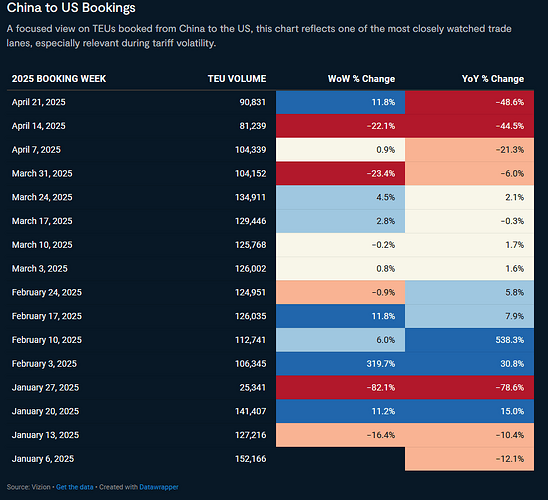
Task: Click the -12.1% YoY cell
Action: pyautogui.click(x=469, y=459)
